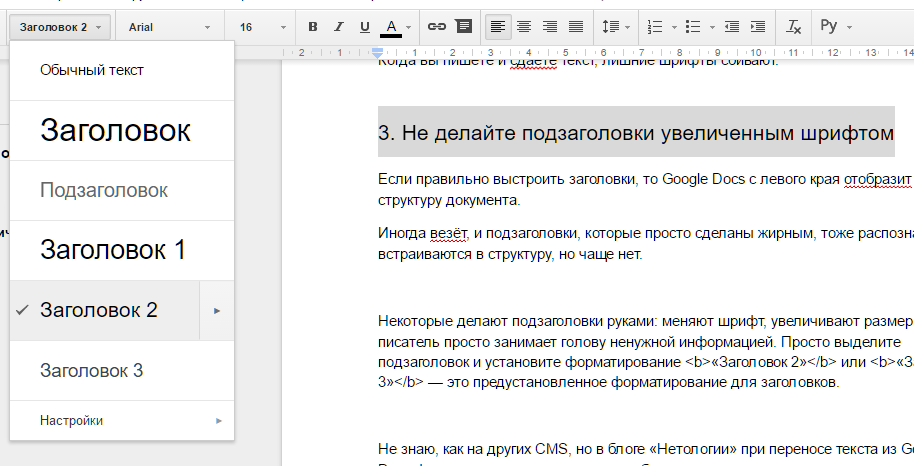Open Настройки in styles menu
This screenshot has width=914, height=466.
[x=72, y=421]
